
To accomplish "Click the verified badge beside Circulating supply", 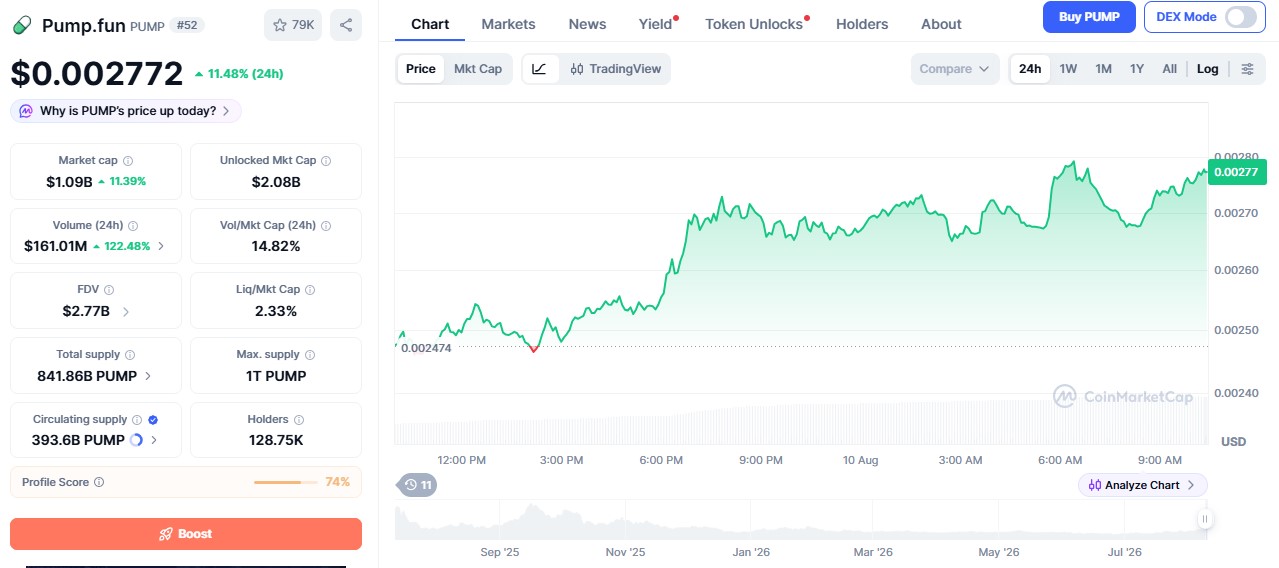I will pyautogui.click(x=153, y=419).
